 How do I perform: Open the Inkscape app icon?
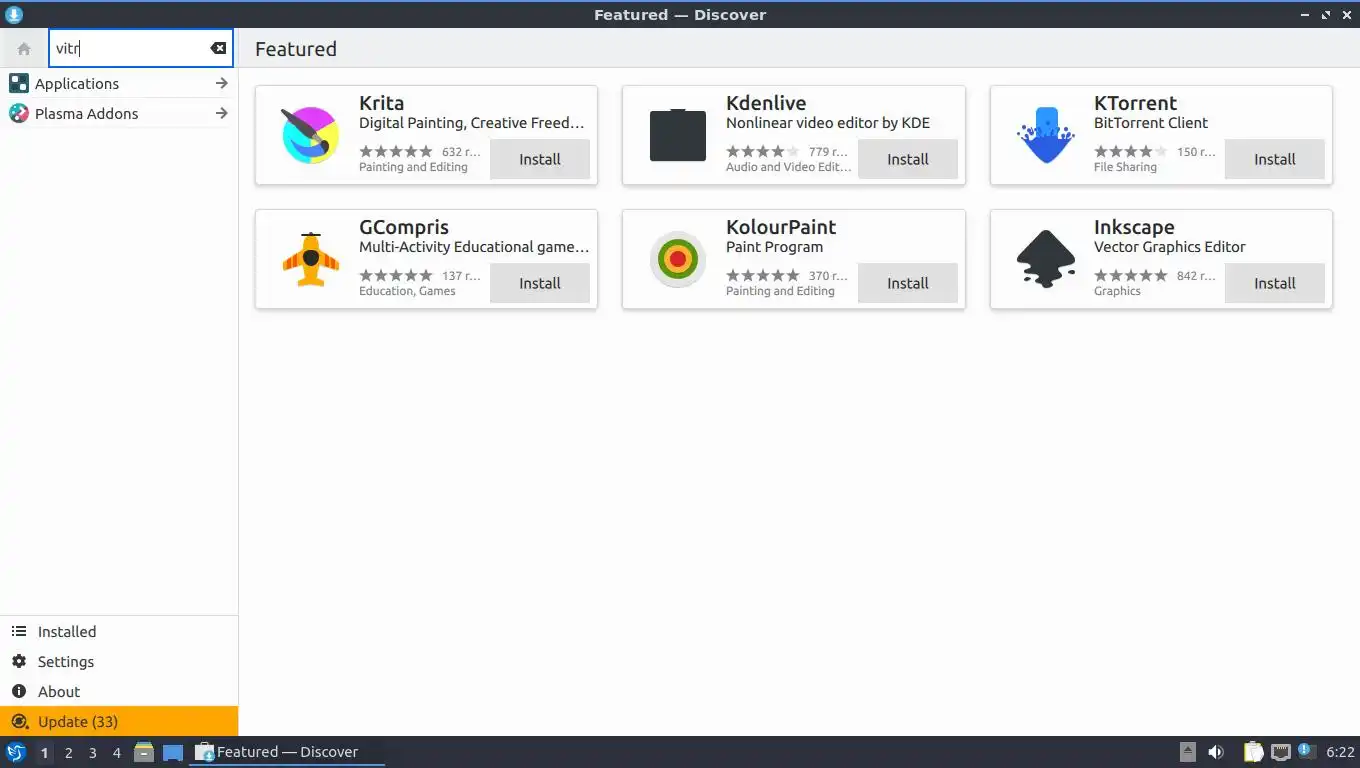coord(1045,259)
